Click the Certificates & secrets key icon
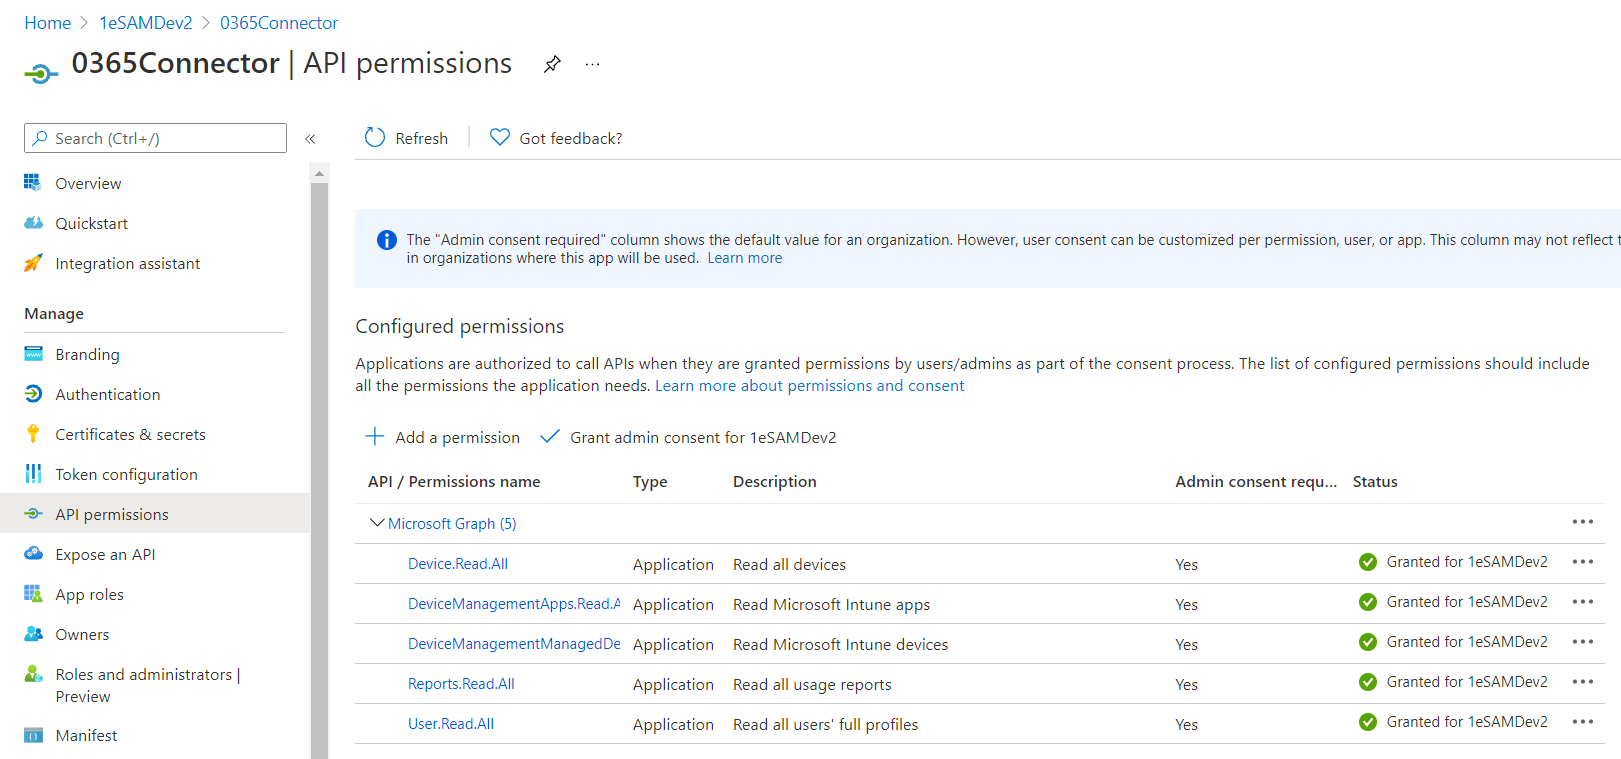 pos(33,434)
